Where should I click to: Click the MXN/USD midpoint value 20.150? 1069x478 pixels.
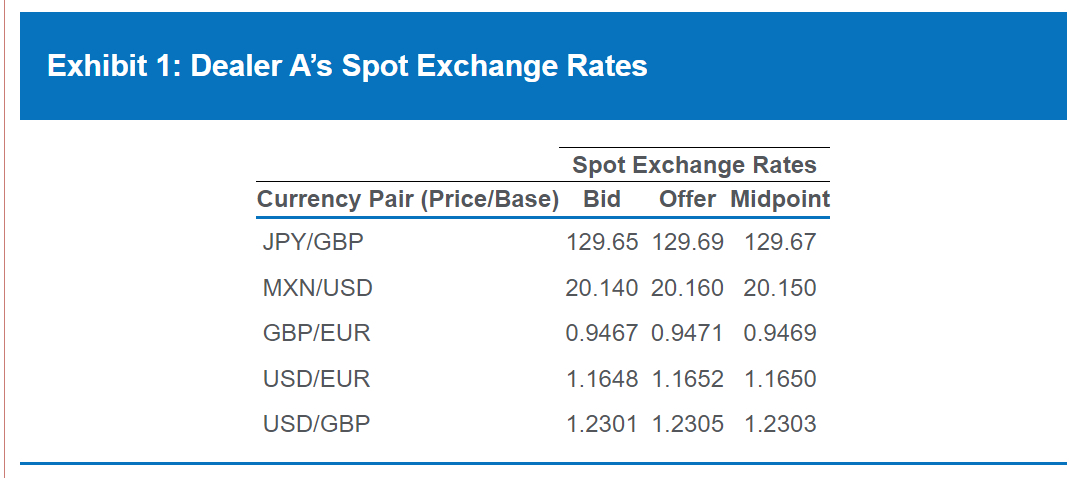tap(780, 288)
